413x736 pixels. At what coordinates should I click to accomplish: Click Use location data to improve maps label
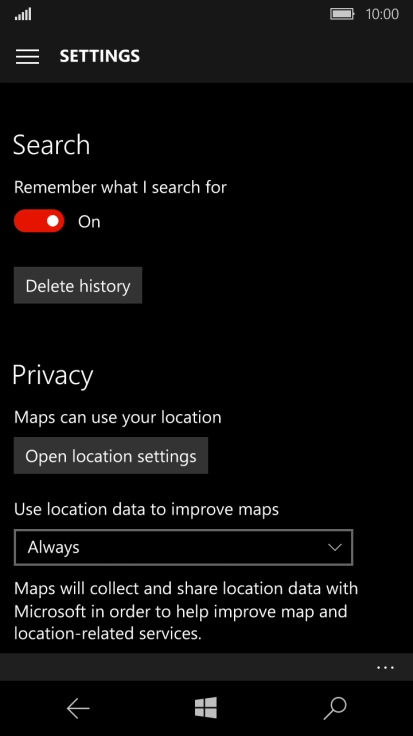146,509
